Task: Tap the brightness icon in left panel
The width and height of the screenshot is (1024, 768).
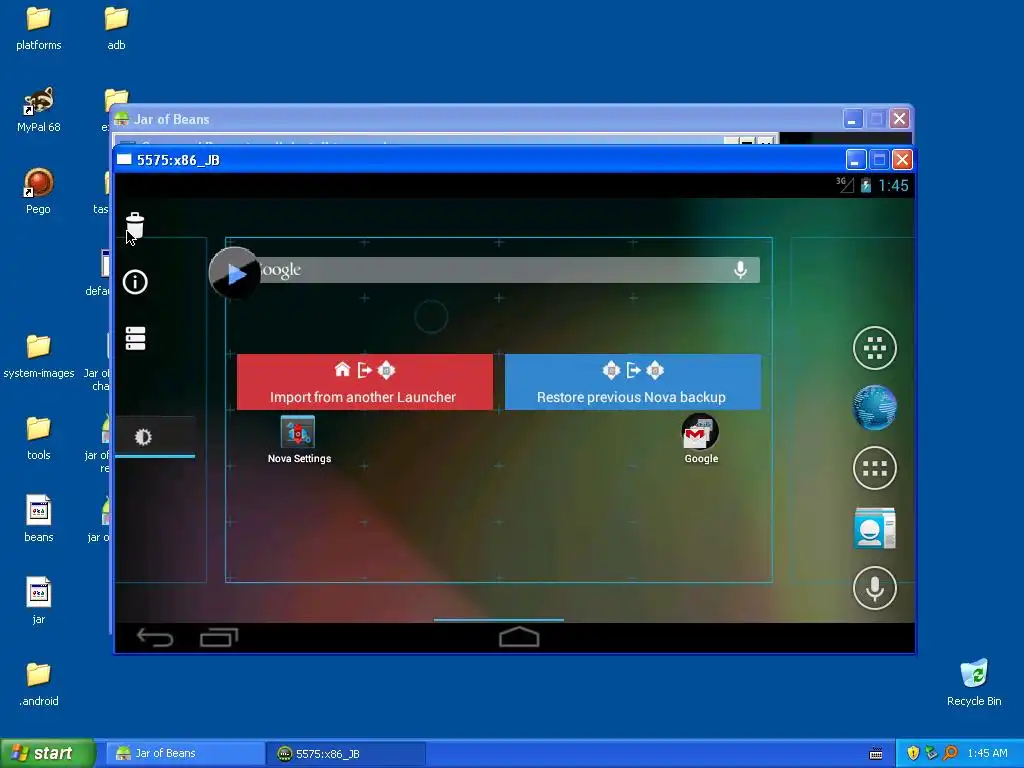Action: [x=143, y=437]
